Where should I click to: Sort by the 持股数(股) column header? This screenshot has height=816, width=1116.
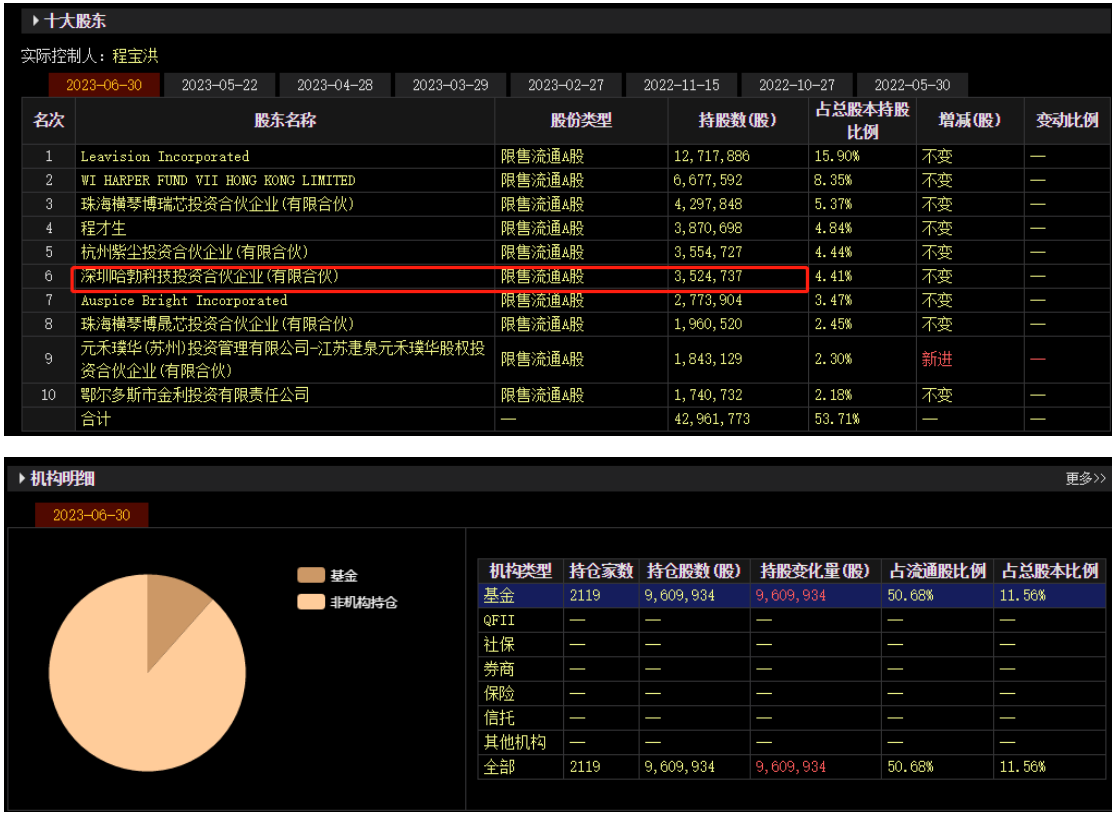tap(737, 121)
